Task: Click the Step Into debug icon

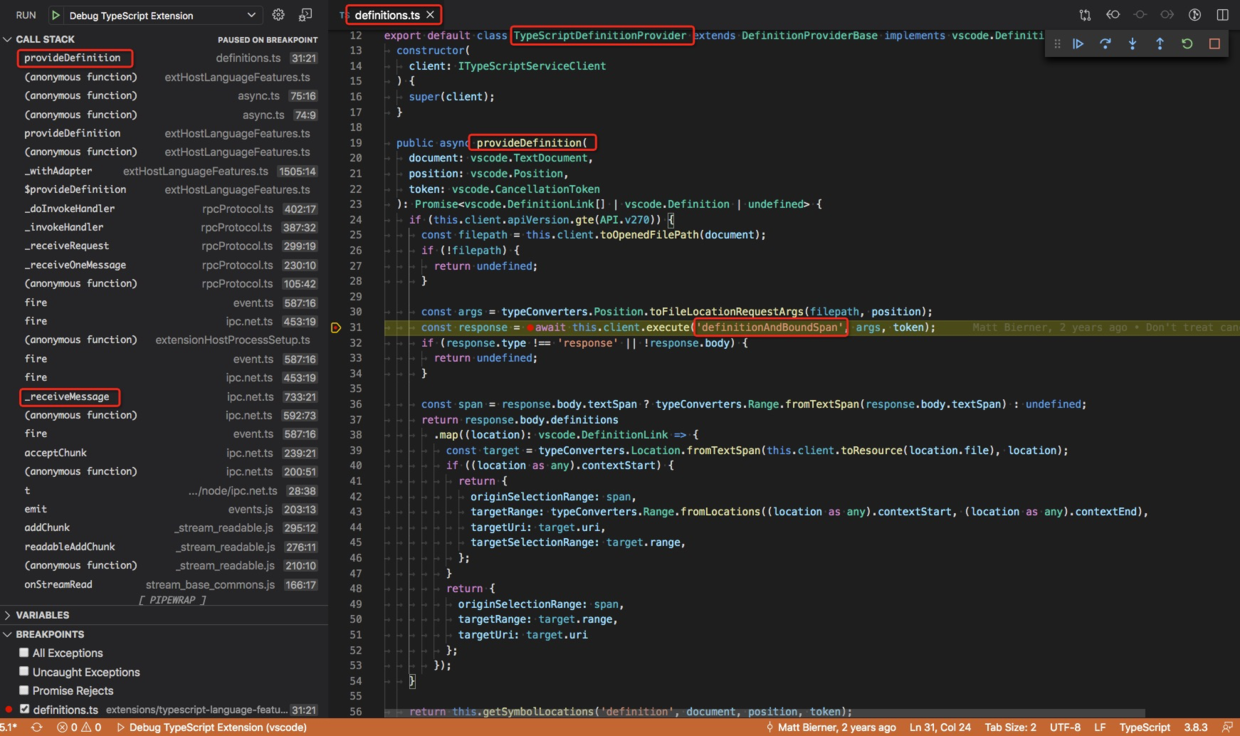Action: [x=1132, y=44]
